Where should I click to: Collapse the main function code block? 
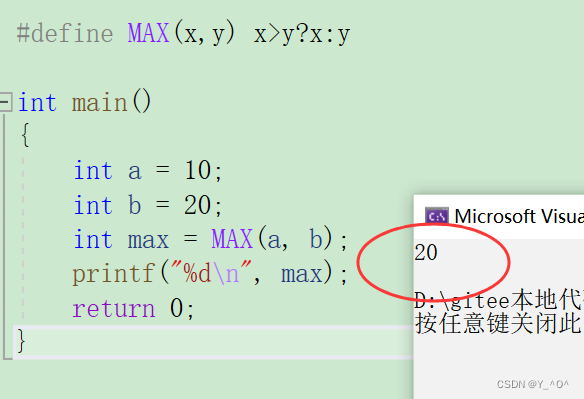[6, 102]
